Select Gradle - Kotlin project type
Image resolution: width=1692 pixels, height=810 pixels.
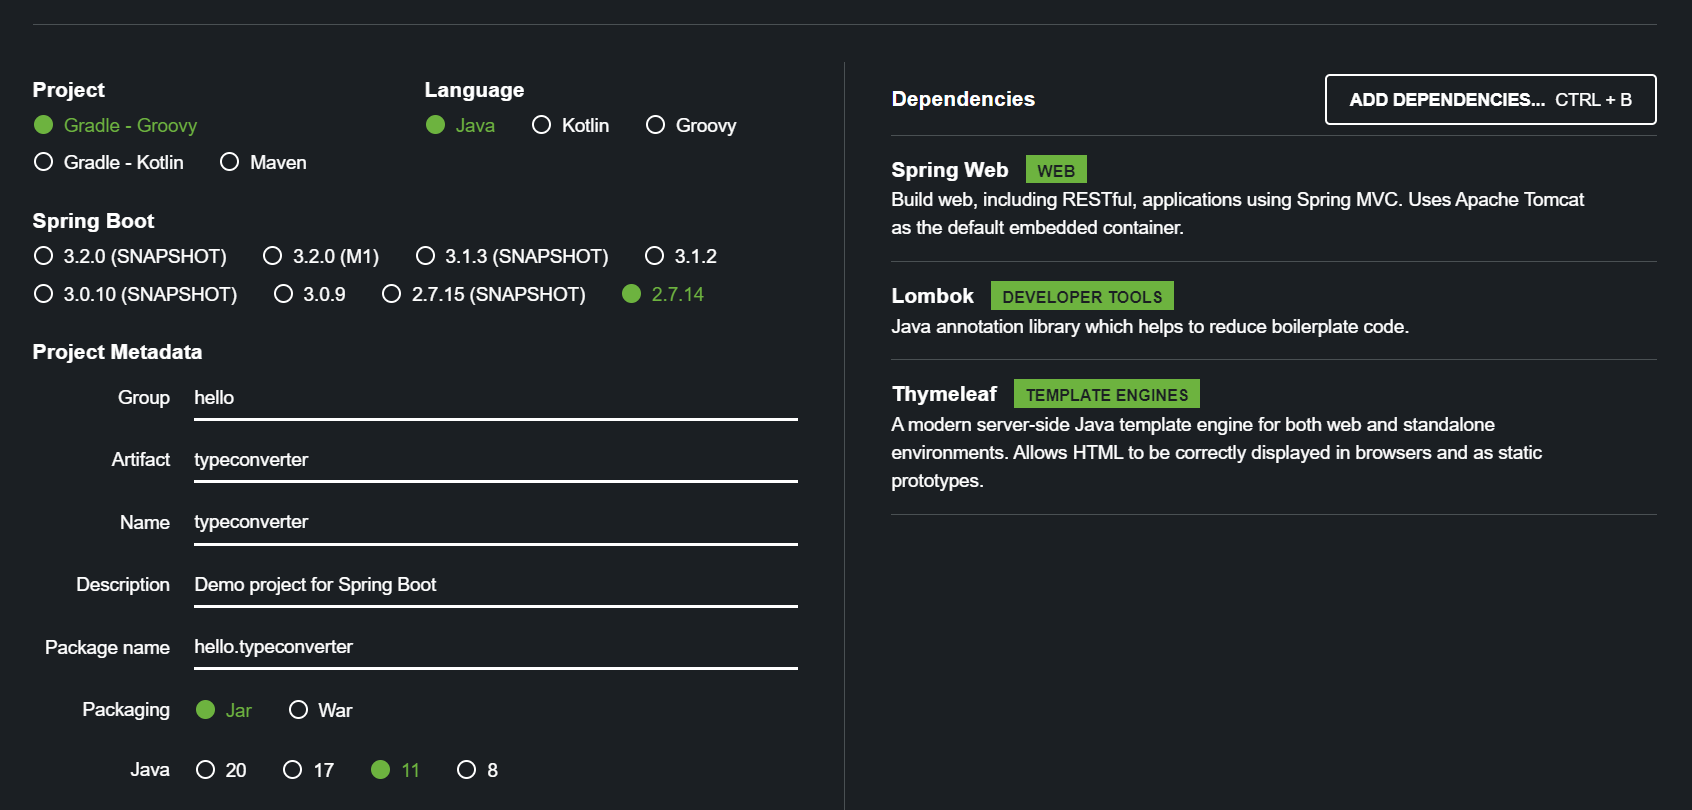[x=108, y=162]
